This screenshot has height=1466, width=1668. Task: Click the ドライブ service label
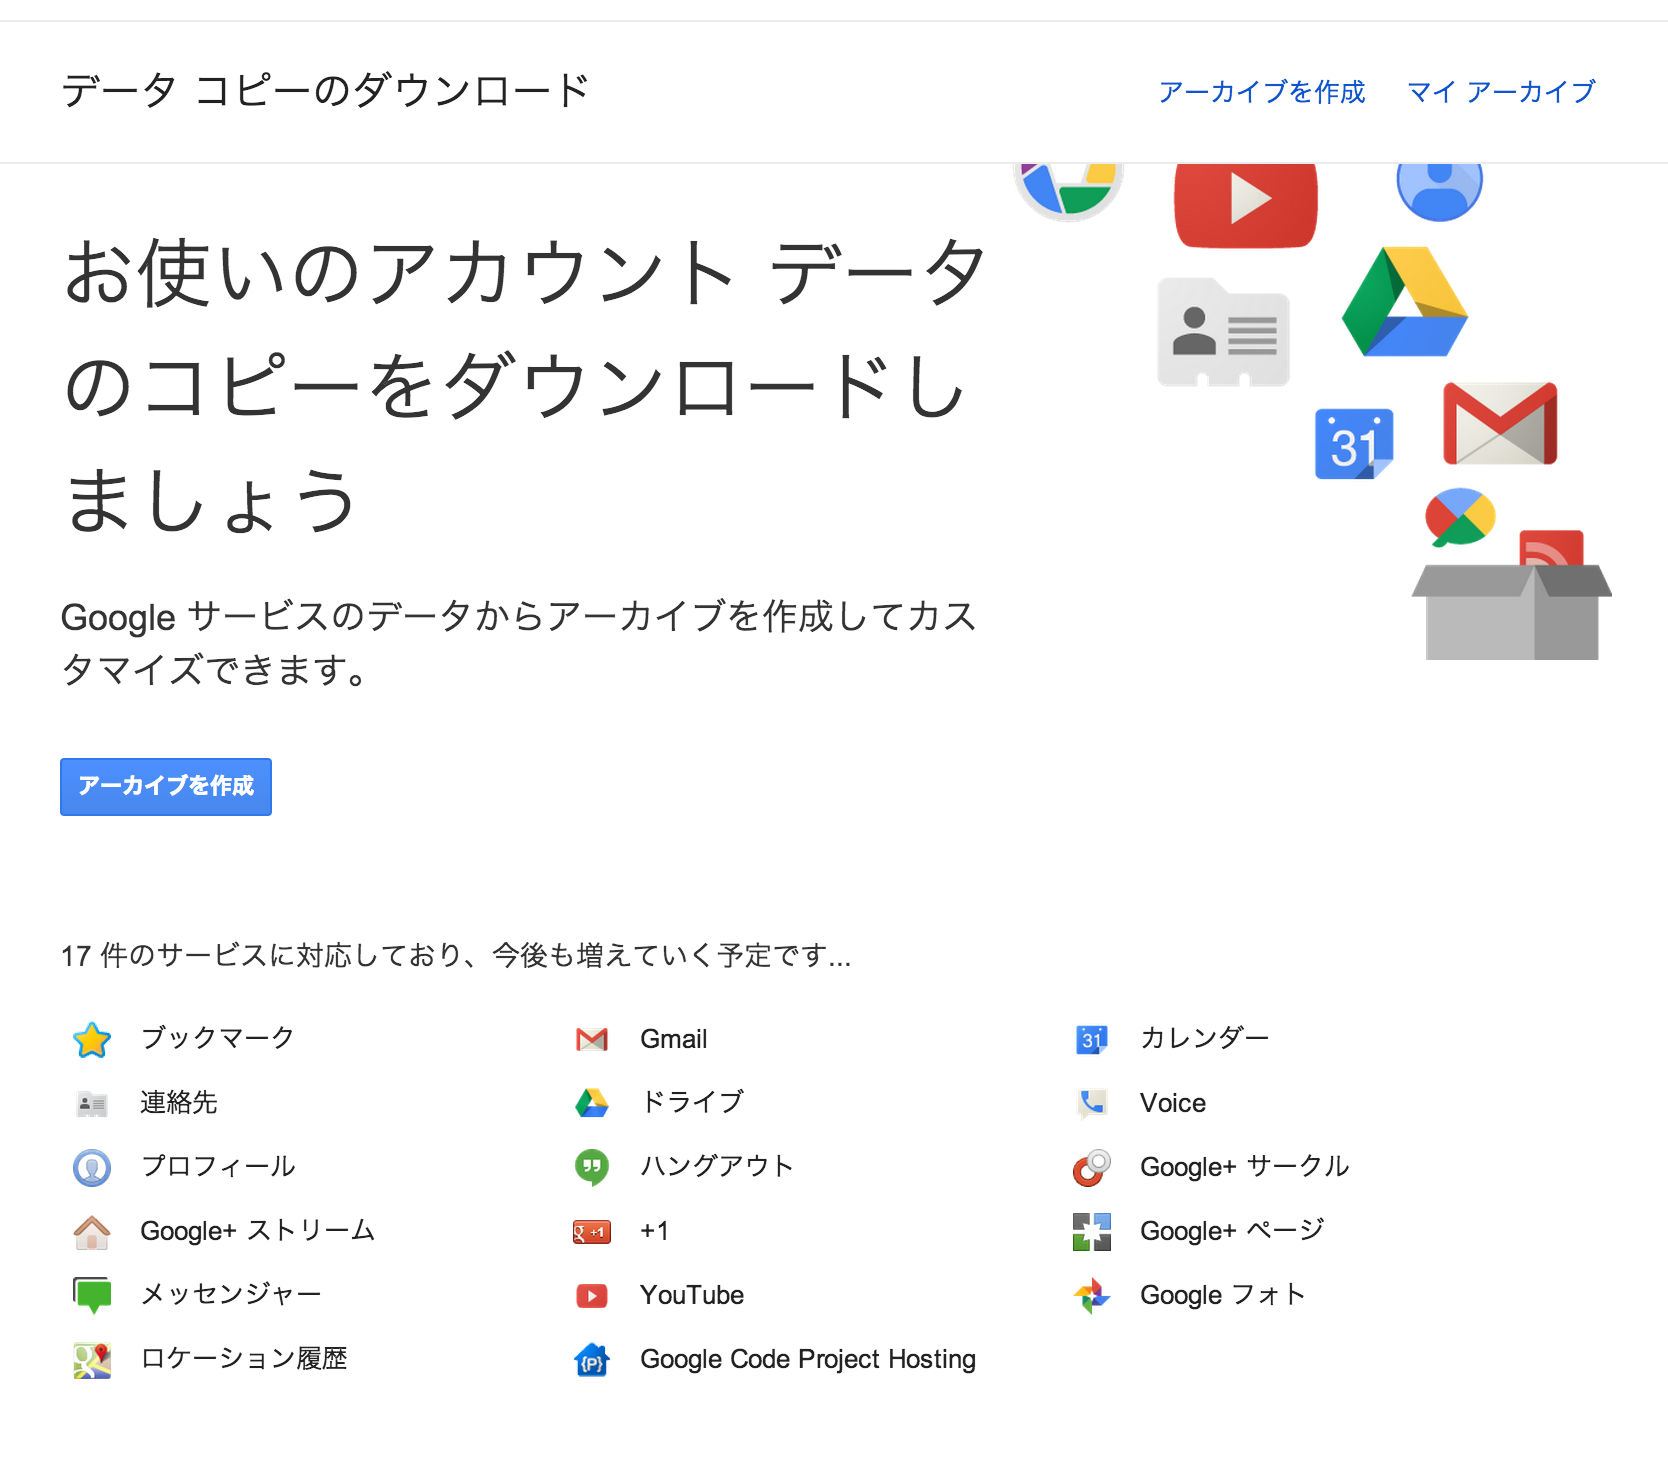click(692, 1102)
